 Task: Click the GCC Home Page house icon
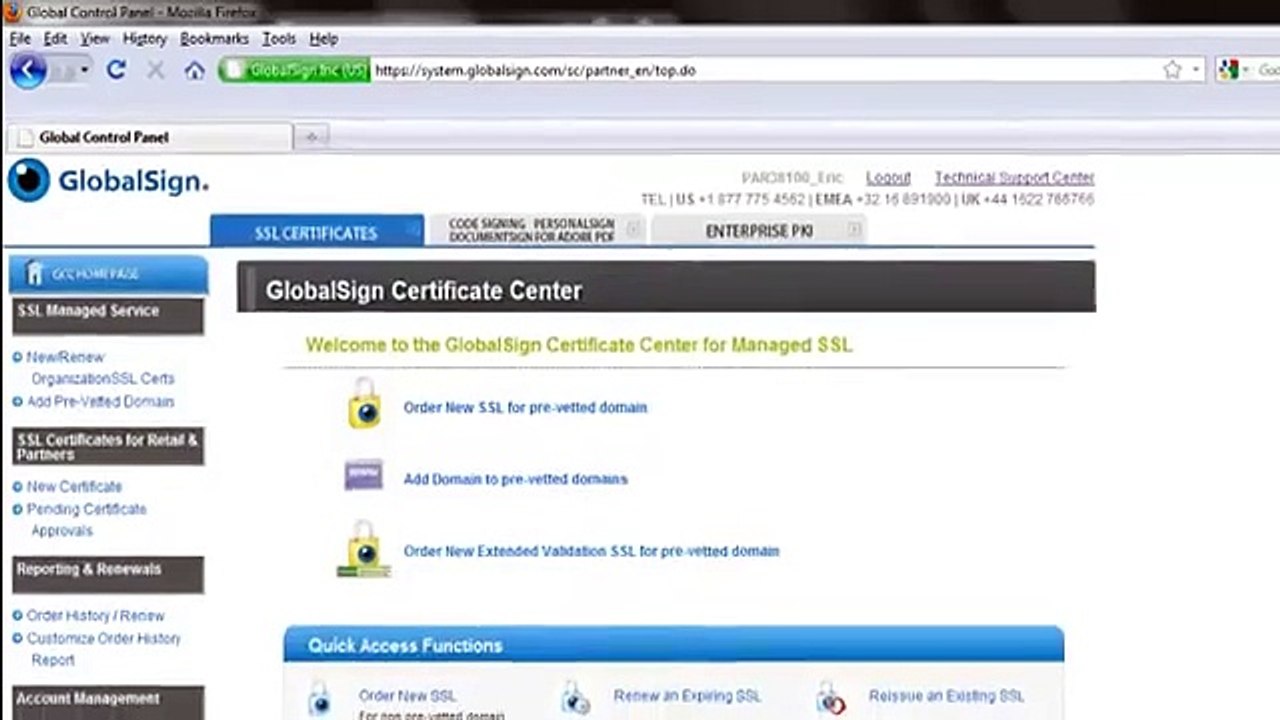coord(35,273)
